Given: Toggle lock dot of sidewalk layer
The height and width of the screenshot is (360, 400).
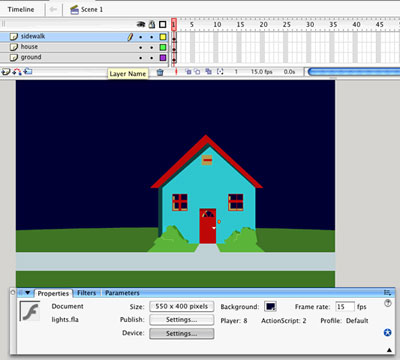Looking at the screenshot, I should (152, 37).
